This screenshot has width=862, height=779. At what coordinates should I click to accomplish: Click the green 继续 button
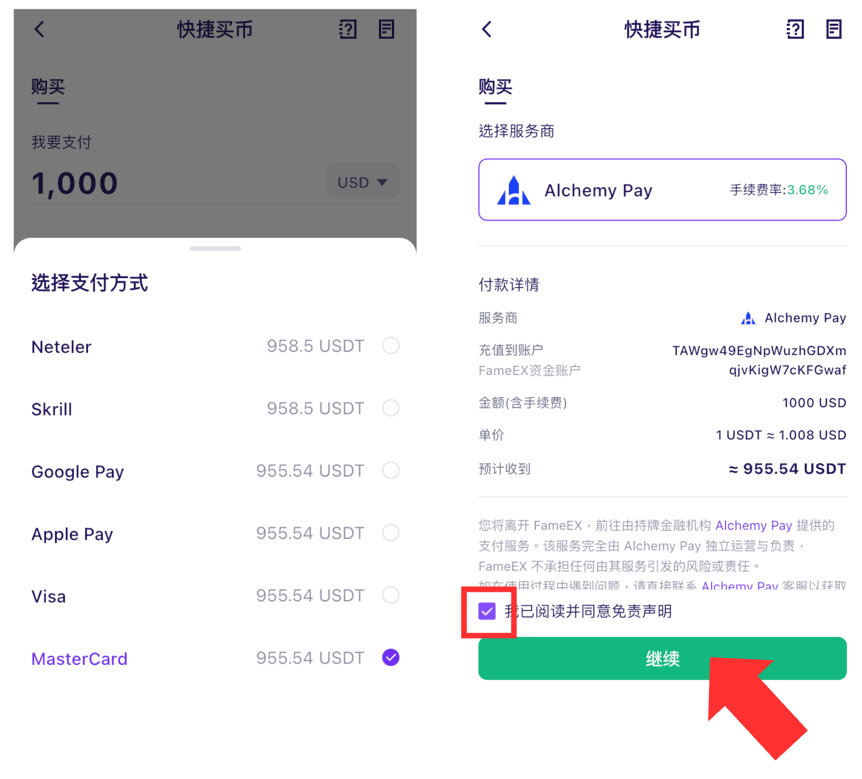662,659
